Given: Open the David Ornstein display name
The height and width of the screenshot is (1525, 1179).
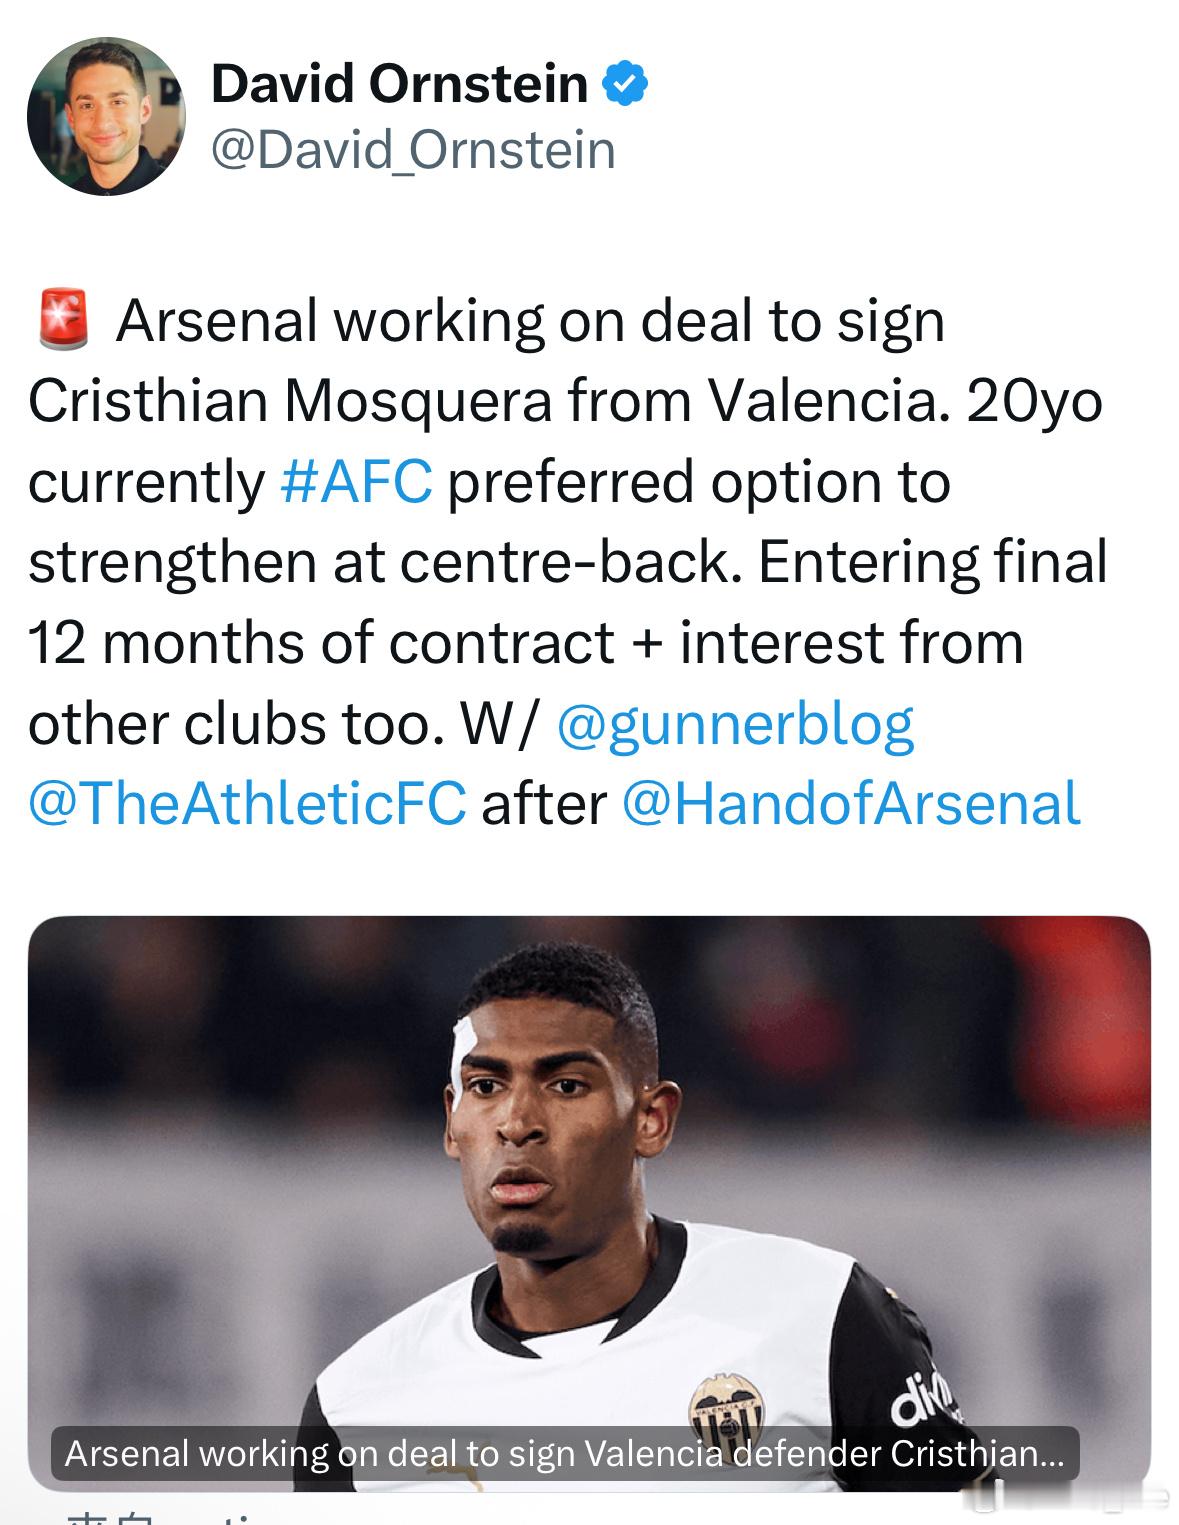Looking at the screenshot, I should [x=399, y=83].
